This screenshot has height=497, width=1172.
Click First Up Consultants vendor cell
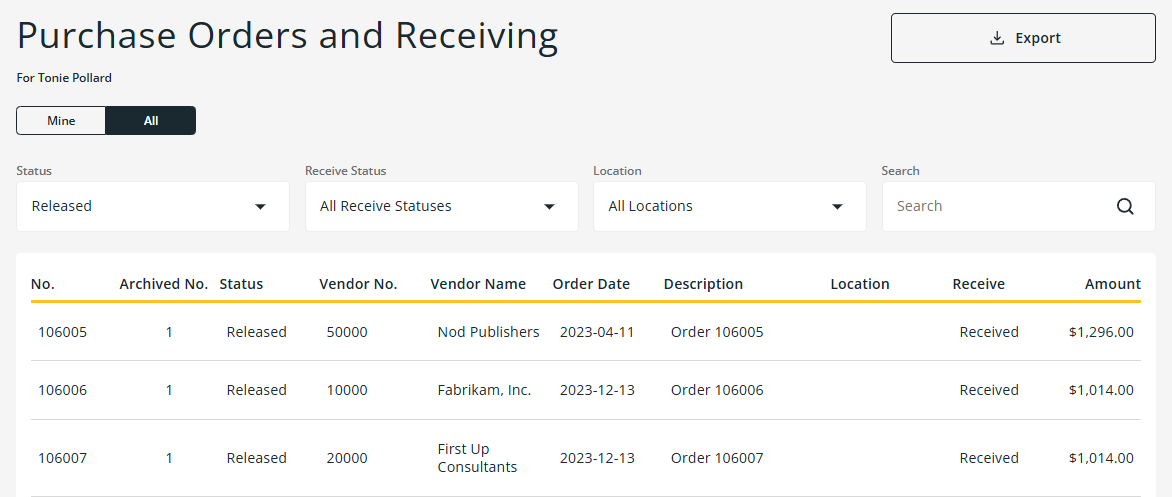477,458
